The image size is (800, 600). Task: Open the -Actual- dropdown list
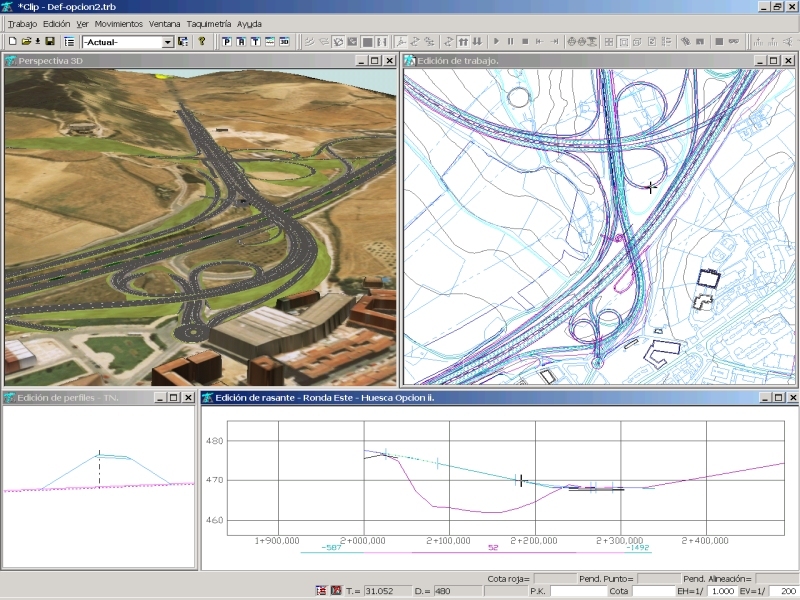pyautogui.click(x=166, y=42)
